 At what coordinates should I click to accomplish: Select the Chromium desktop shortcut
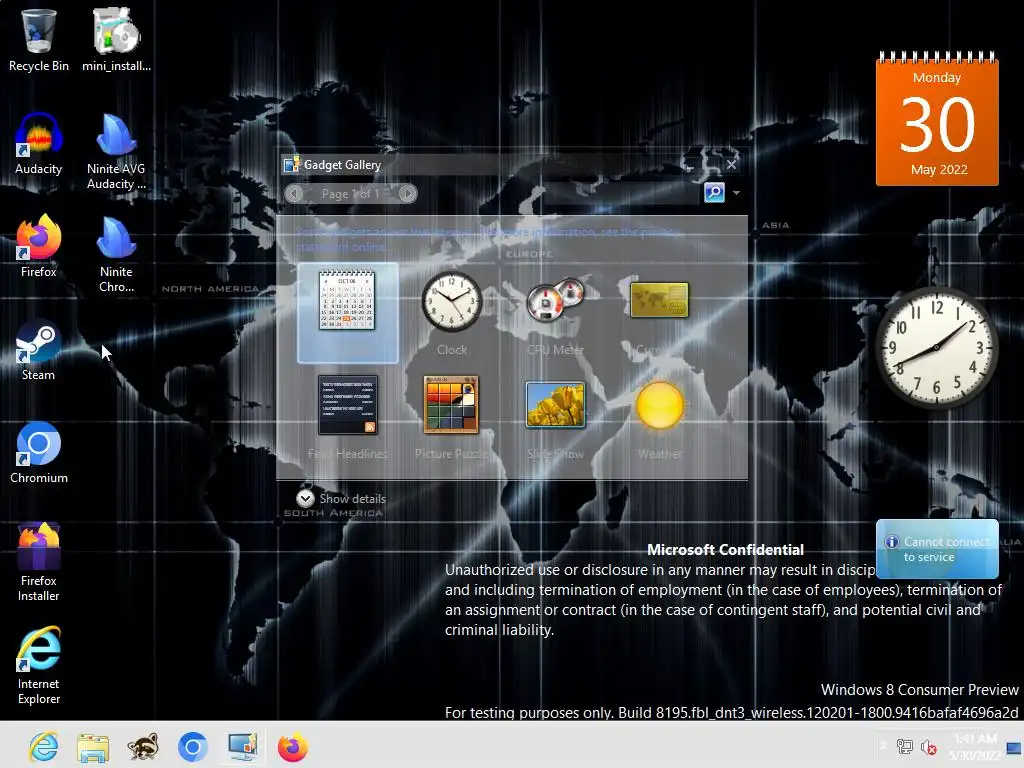[x=39, y=453]
